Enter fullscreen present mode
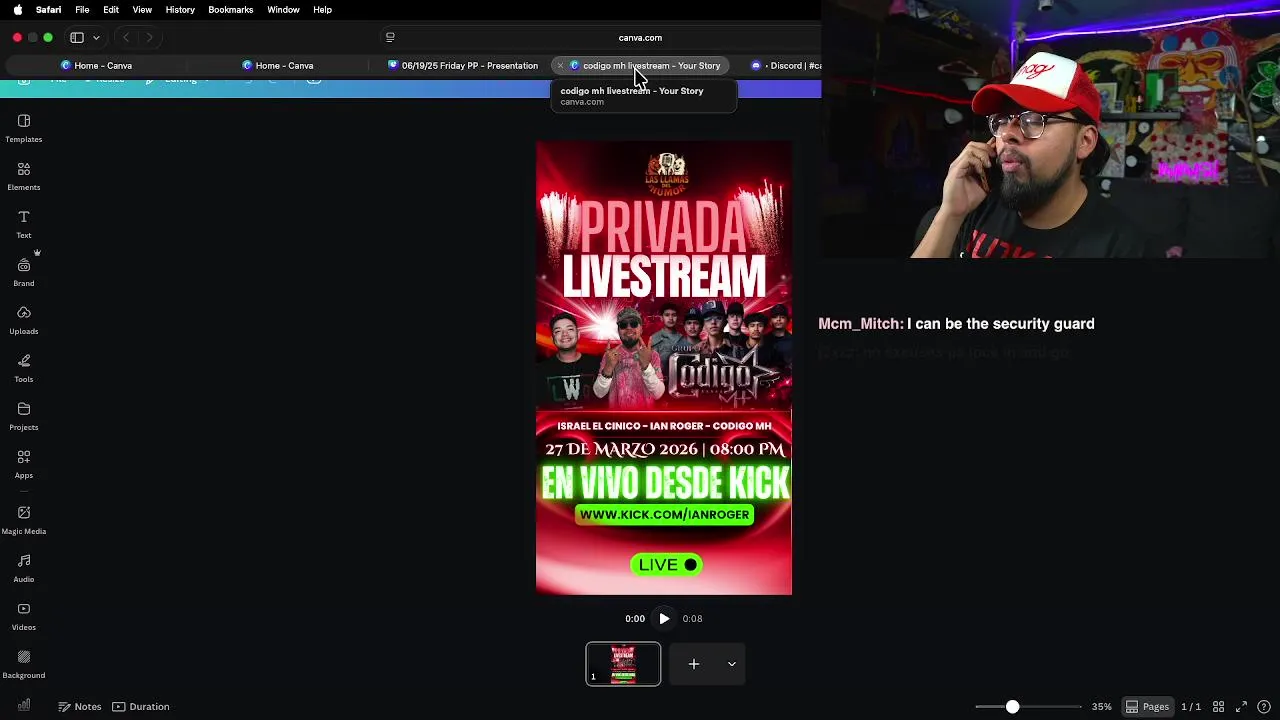The height and width of the screenshot is (720, 1280). coord(1241,707)
